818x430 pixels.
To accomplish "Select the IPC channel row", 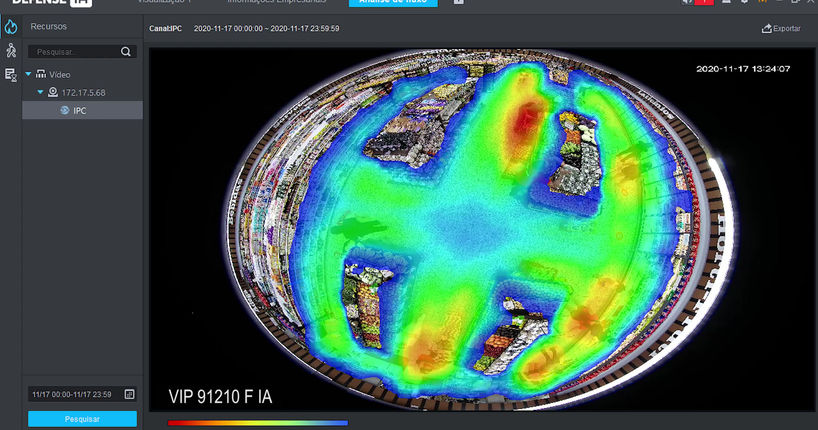I will pos(82,110).
